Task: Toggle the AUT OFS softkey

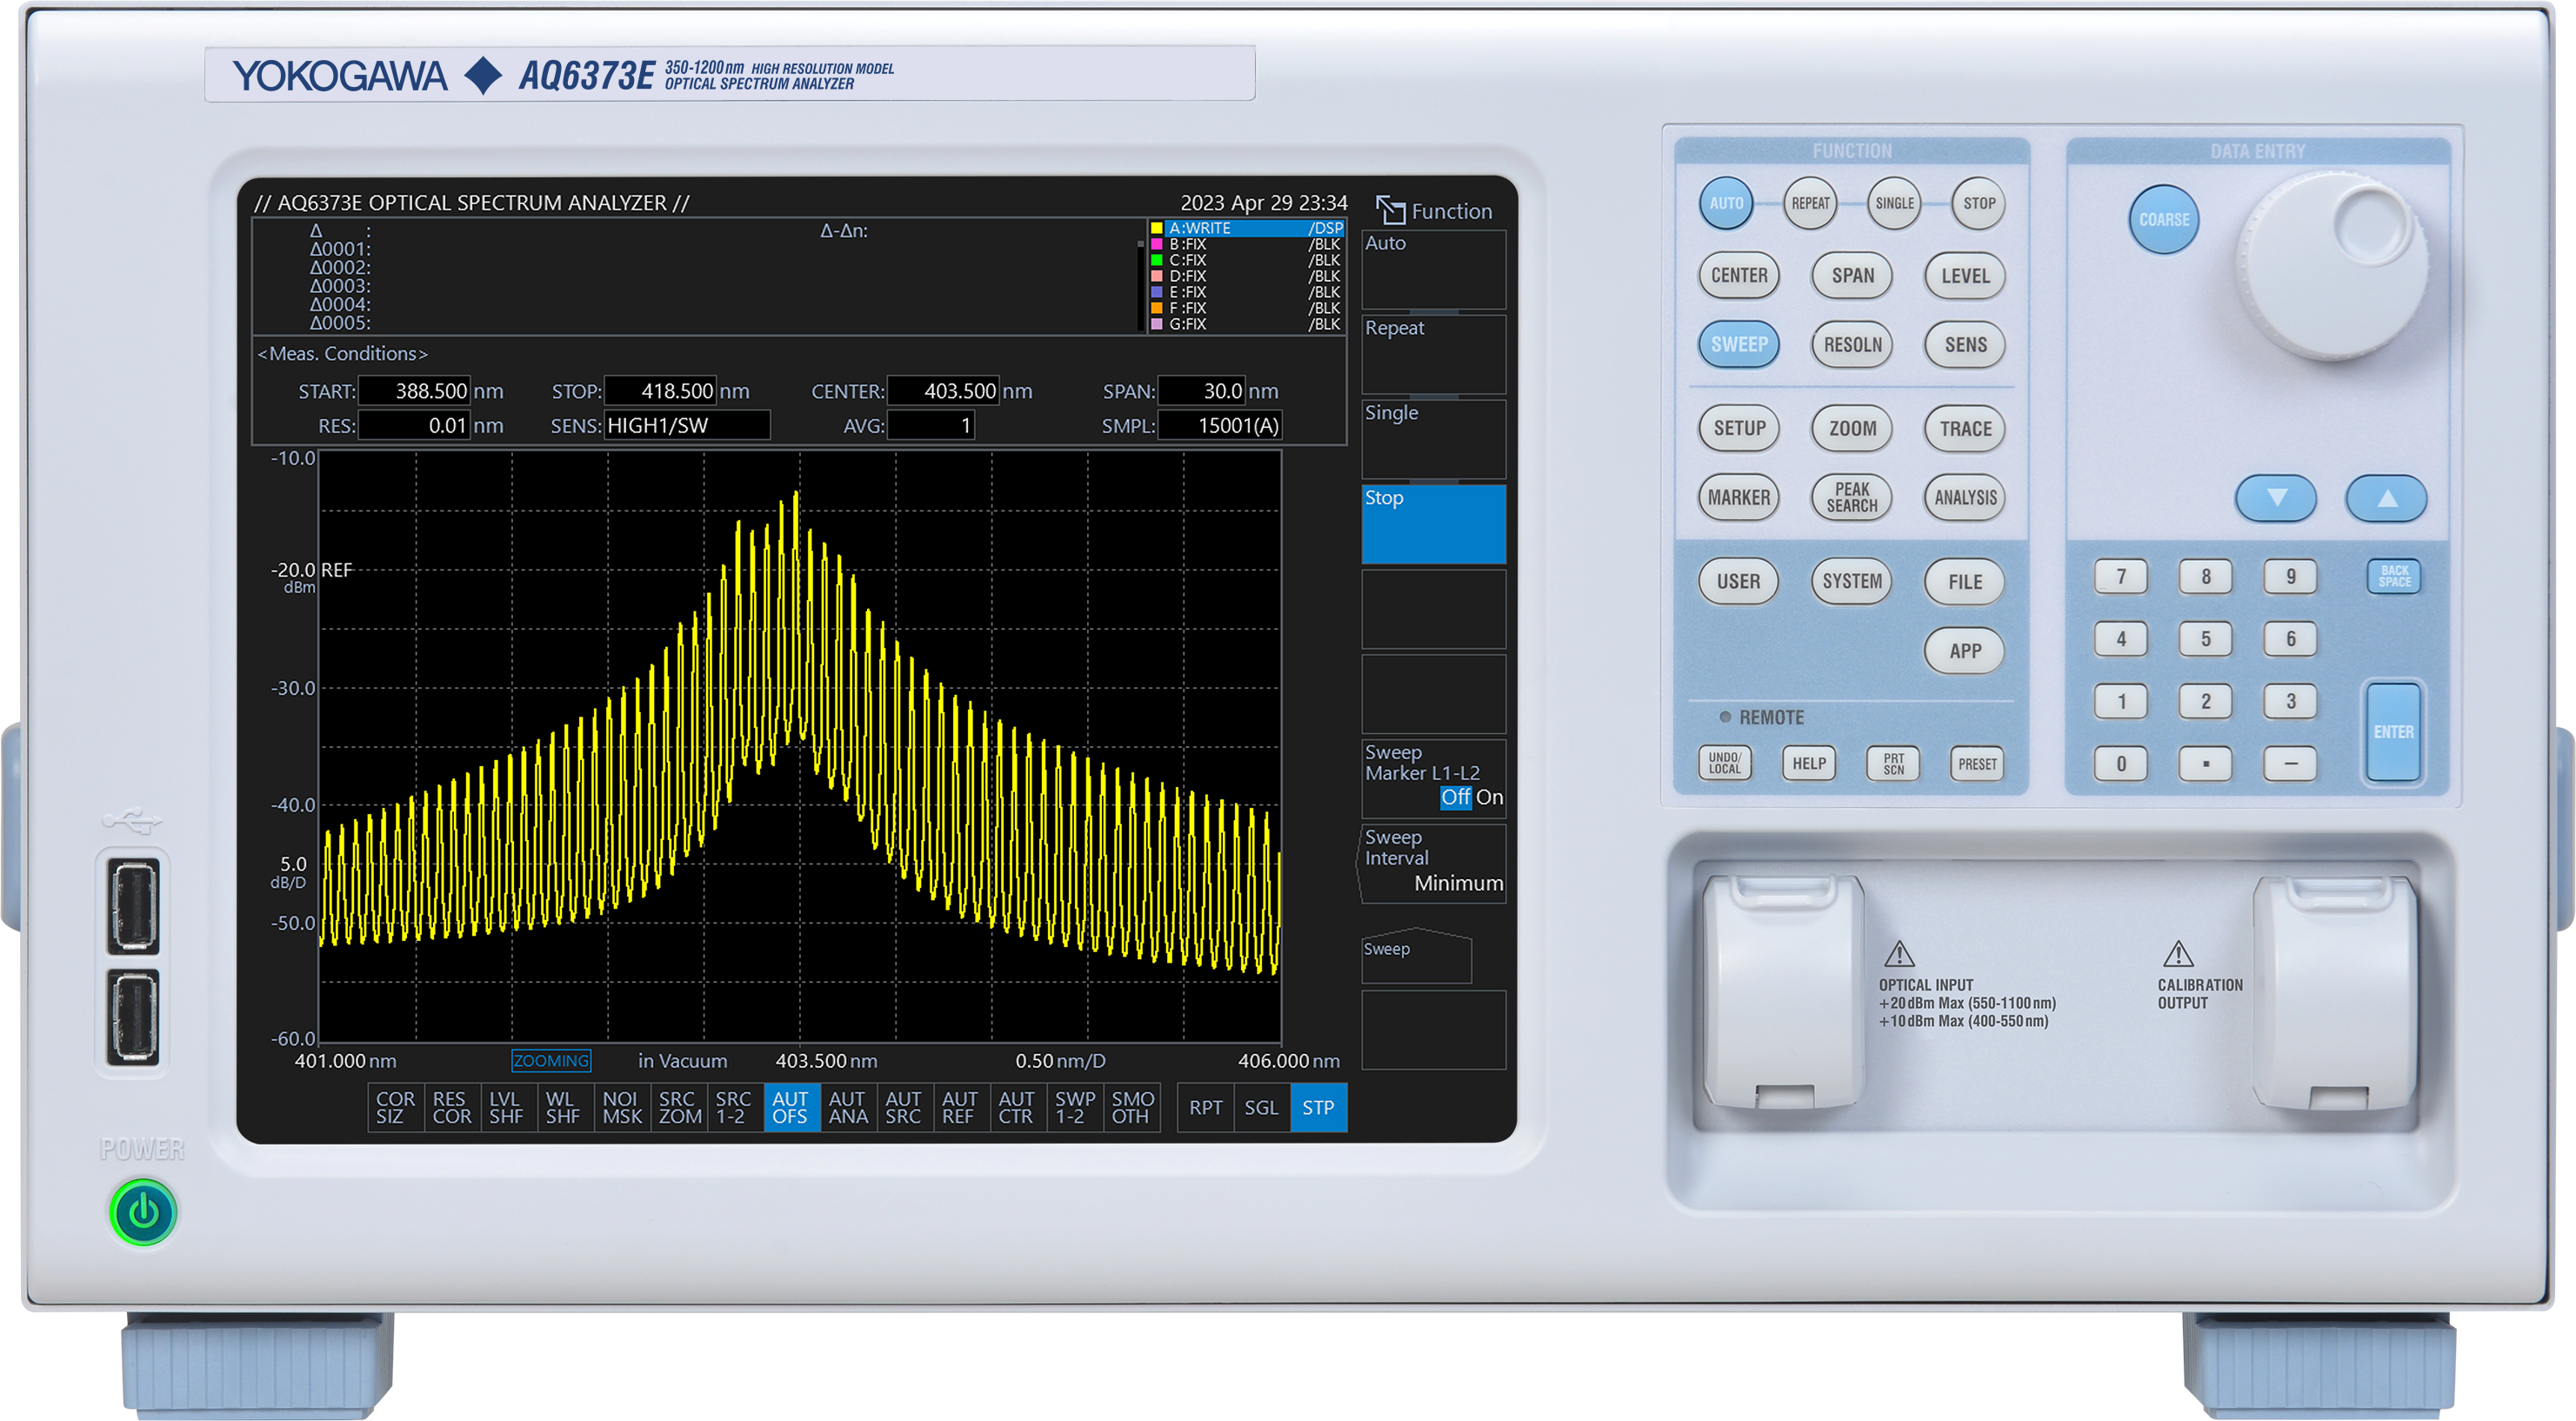Action: coord(791,1107)
